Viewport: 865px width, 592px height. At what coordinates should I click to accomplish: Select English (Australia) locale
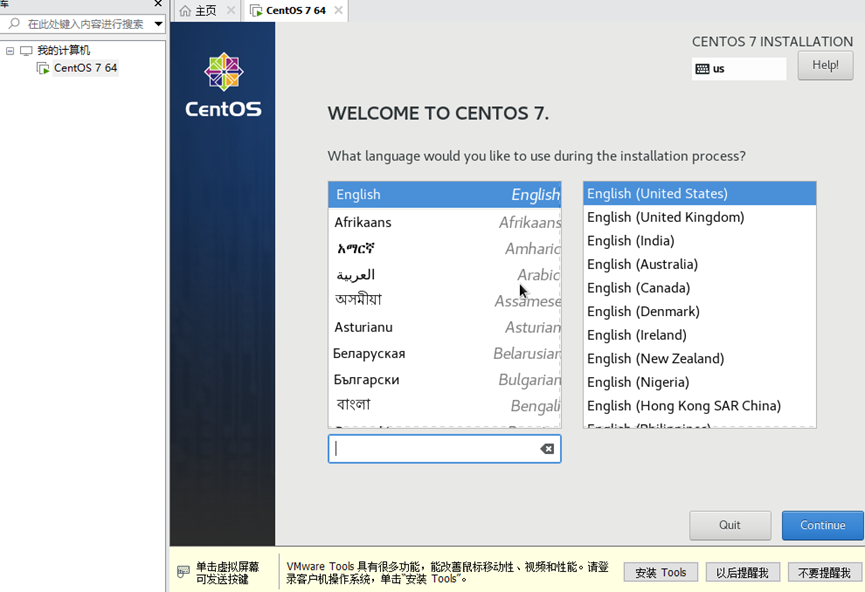tap(700, 264)
